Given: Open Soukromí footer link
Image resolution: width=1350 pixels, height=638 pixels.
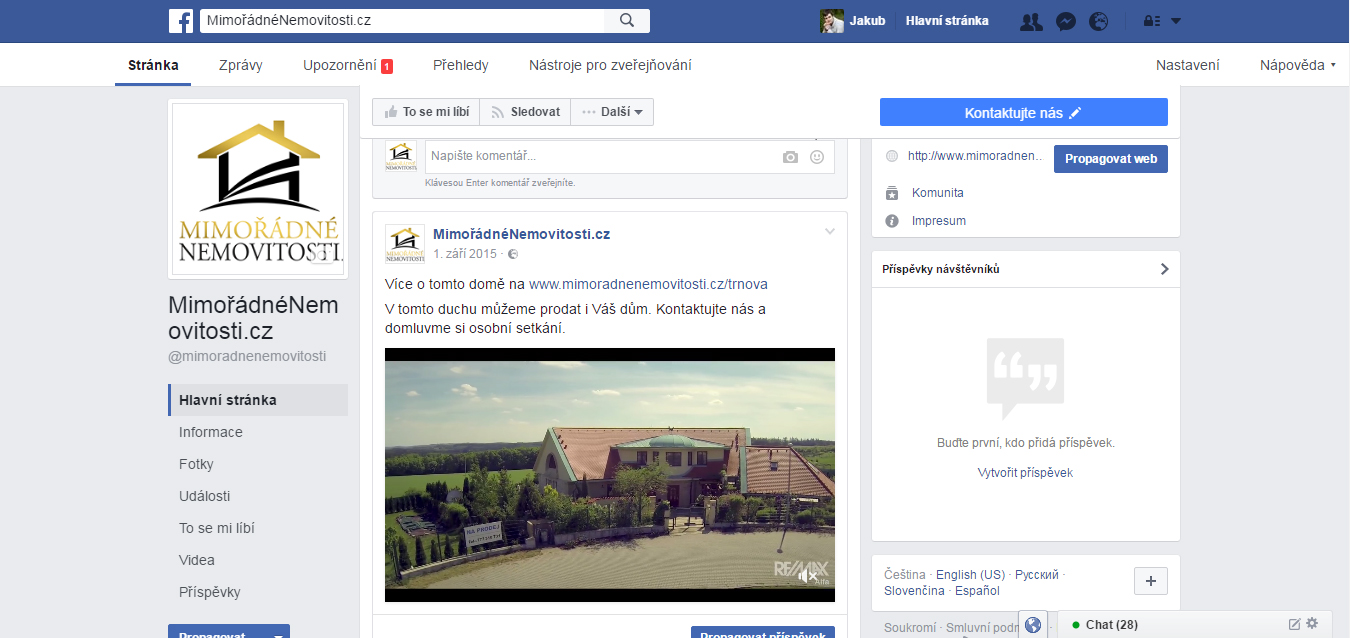Looking at the screenshot, I should click(910, 628).
